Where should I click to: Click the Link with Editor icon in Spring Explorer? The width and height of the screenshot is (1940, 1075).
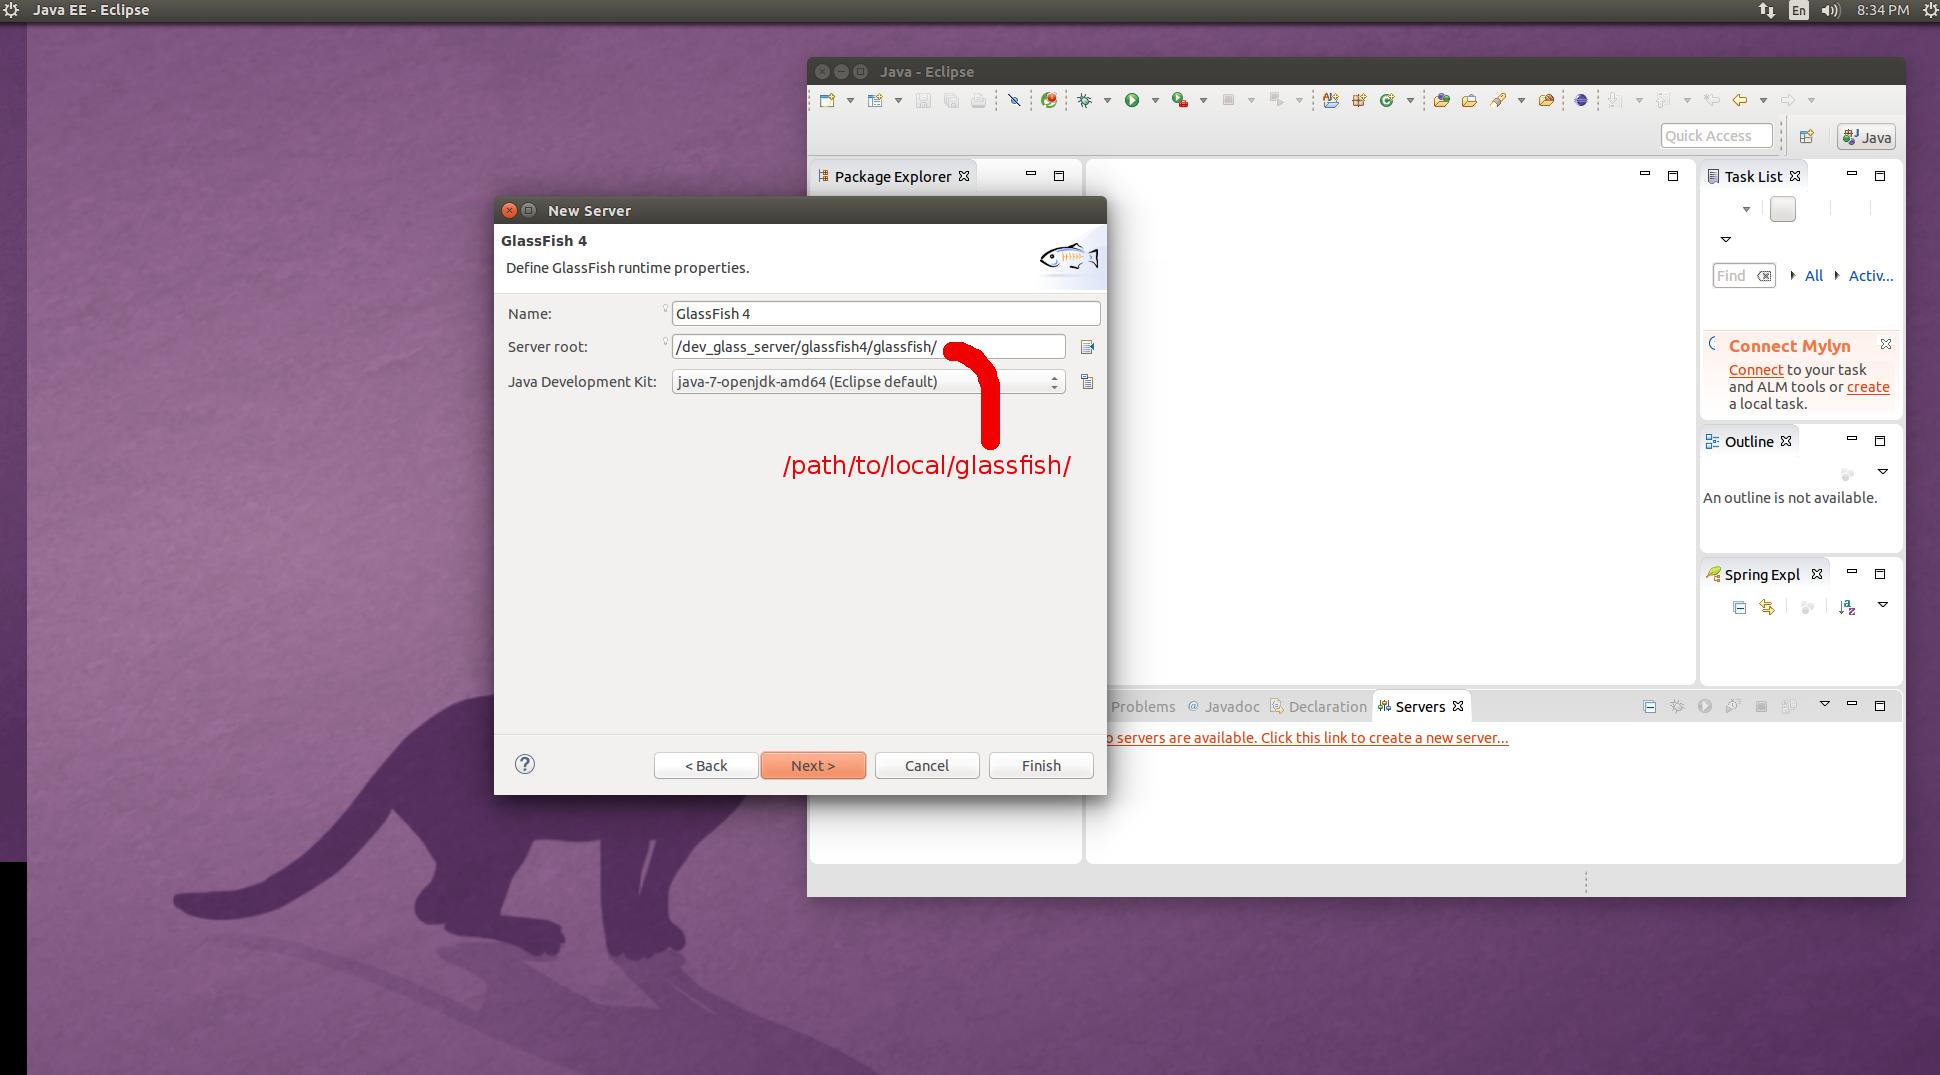(1767, 607)
